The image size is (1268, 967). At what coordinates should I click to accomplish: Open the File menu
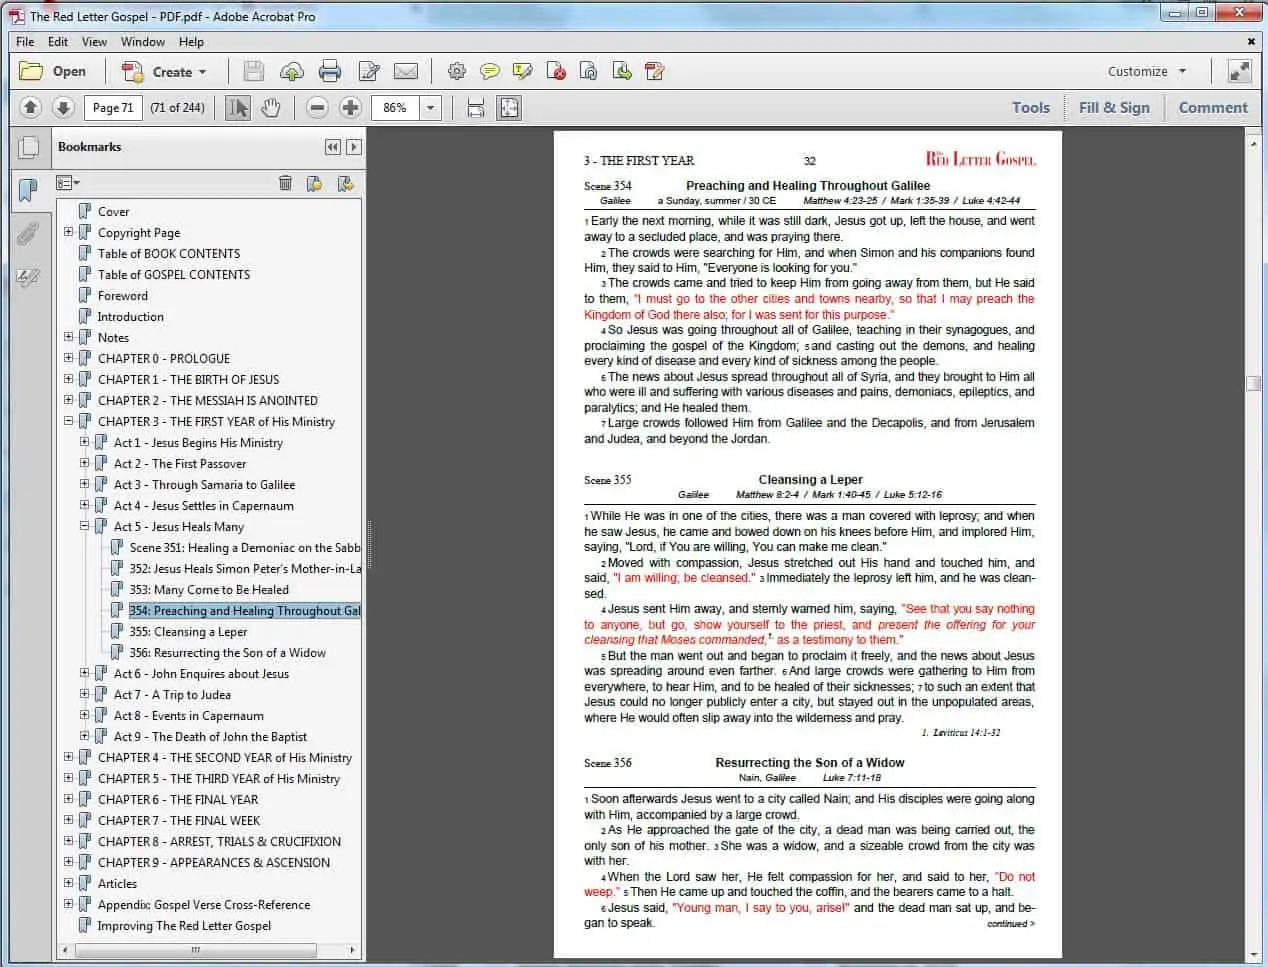pos(25,42)
